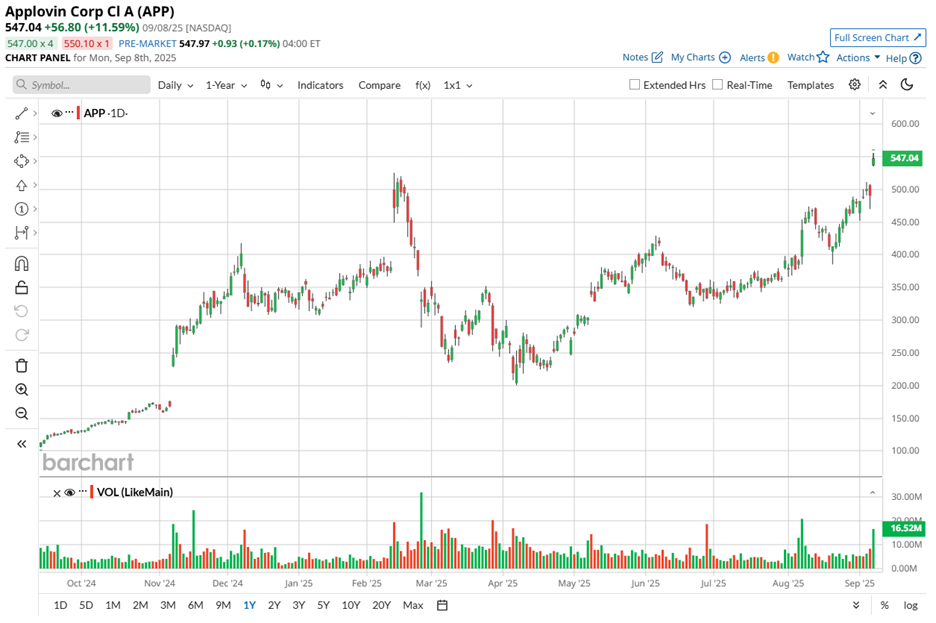Open the Indicators menu
This screenshot has height=623, width=936.
tap(321, 85)
